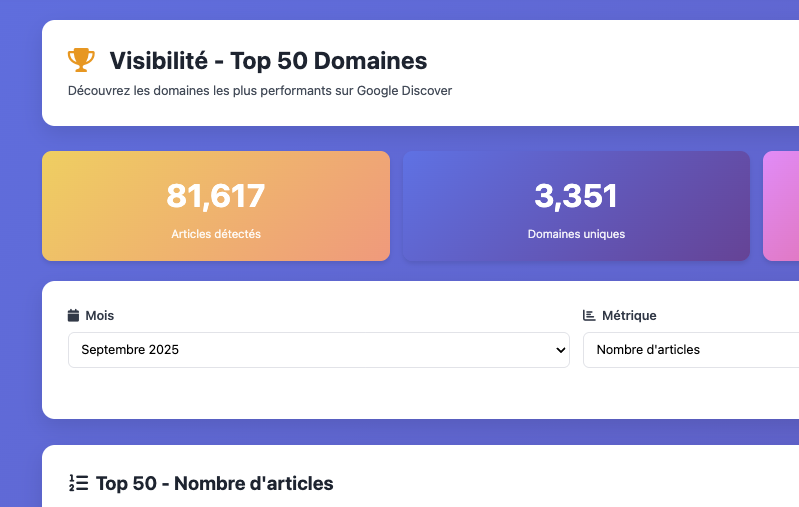Screen dimensions: 799x507
Task: Click the 3,351 Domaines uniques card
Action: coord(576,206)
